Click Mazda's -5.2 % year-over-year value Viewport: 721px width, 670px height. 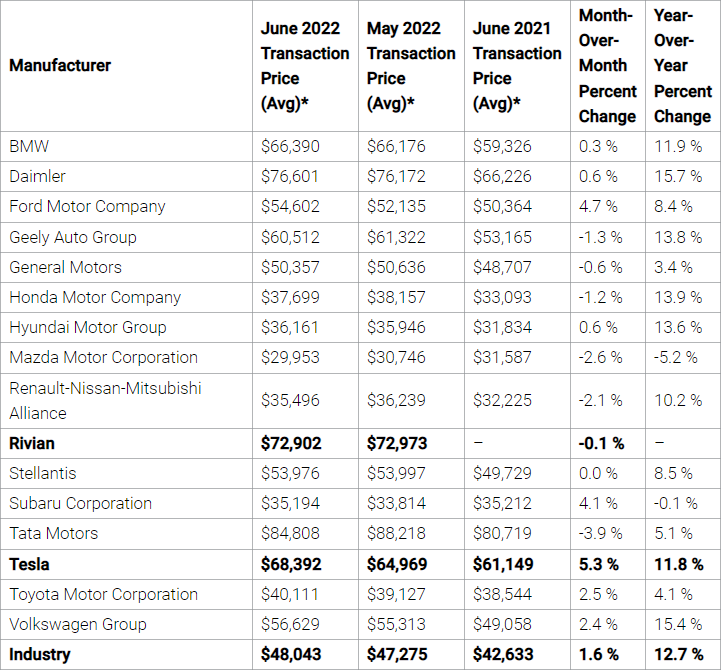point(678,357)
